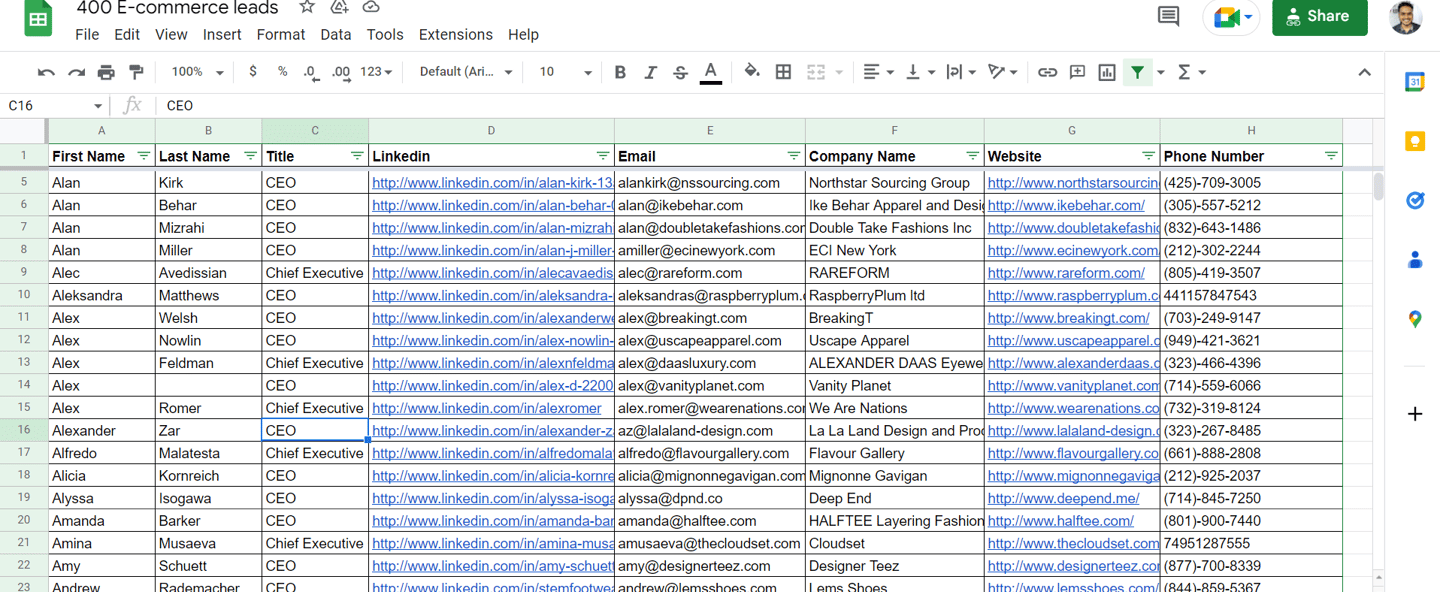Screen dimensions: 1440x592
Task: Open the Google account avatar
Action: click(1405, 16)
